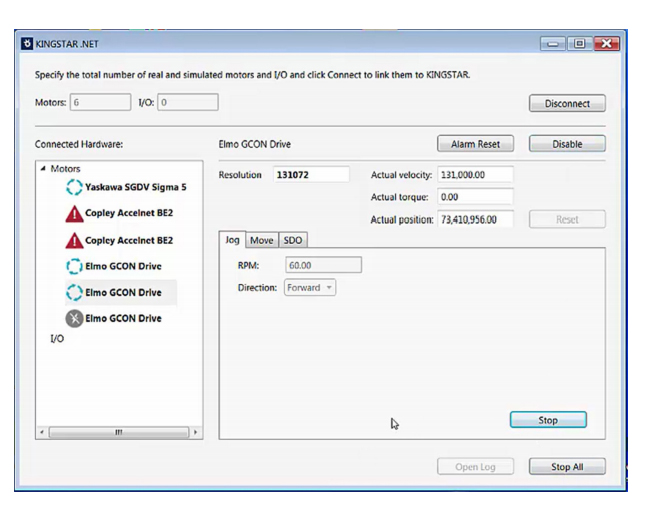This screenshot has width=645, height=519.
Task: Click the hardware list horizontal scrollbar thumb
Action: click(119, 432)
